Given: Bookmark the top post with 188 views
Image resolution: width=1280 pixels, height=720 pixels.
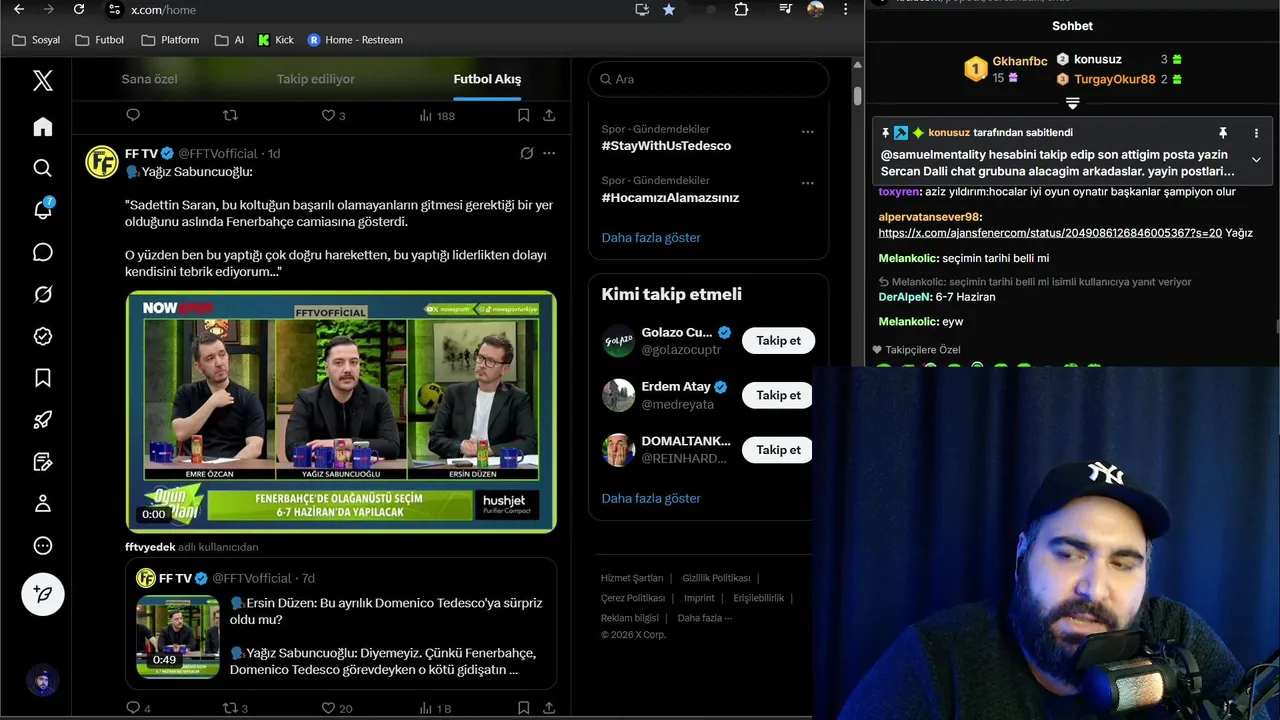Looking at the screenshot, I should [523, 116].
